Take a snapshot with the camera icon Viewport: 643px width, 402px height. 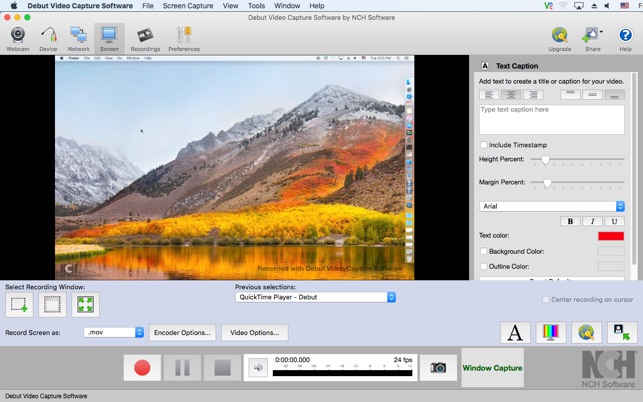[x=438, y=368]
